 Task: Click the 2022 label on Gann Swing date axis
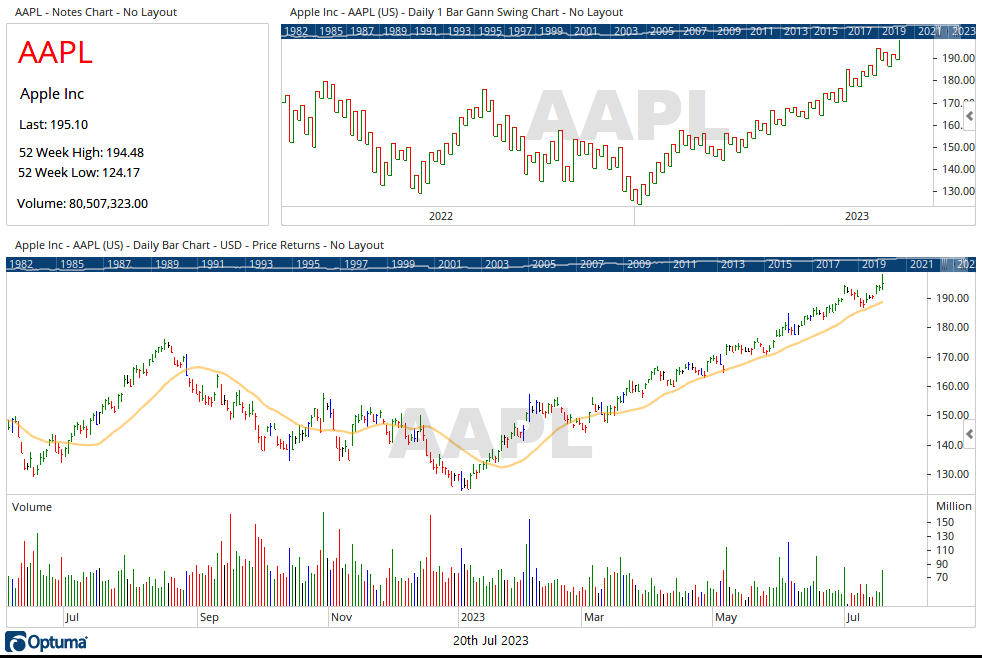pos(440,216)
